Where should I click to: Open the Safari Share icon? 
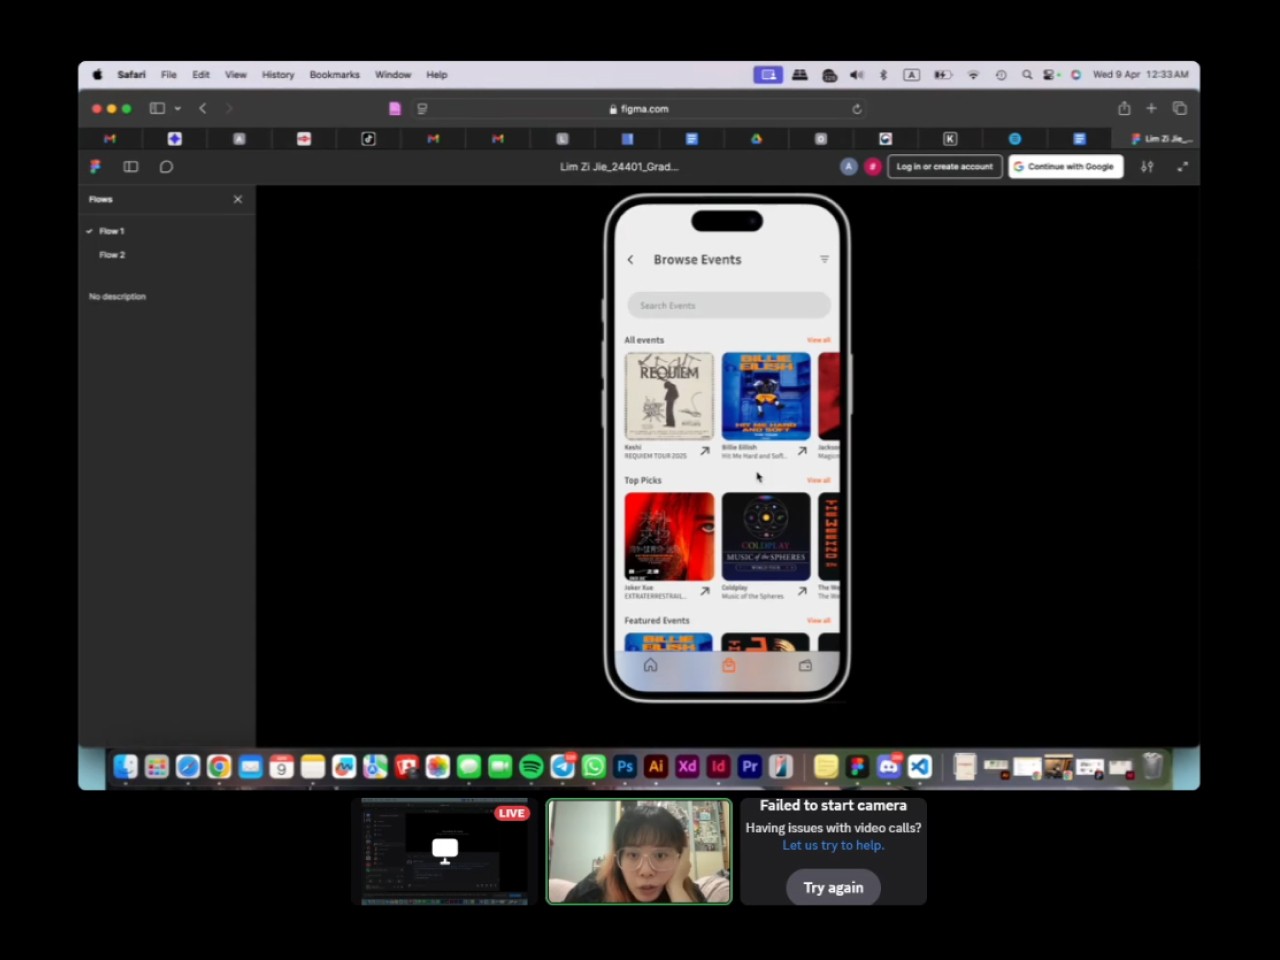pos(1124,108)
